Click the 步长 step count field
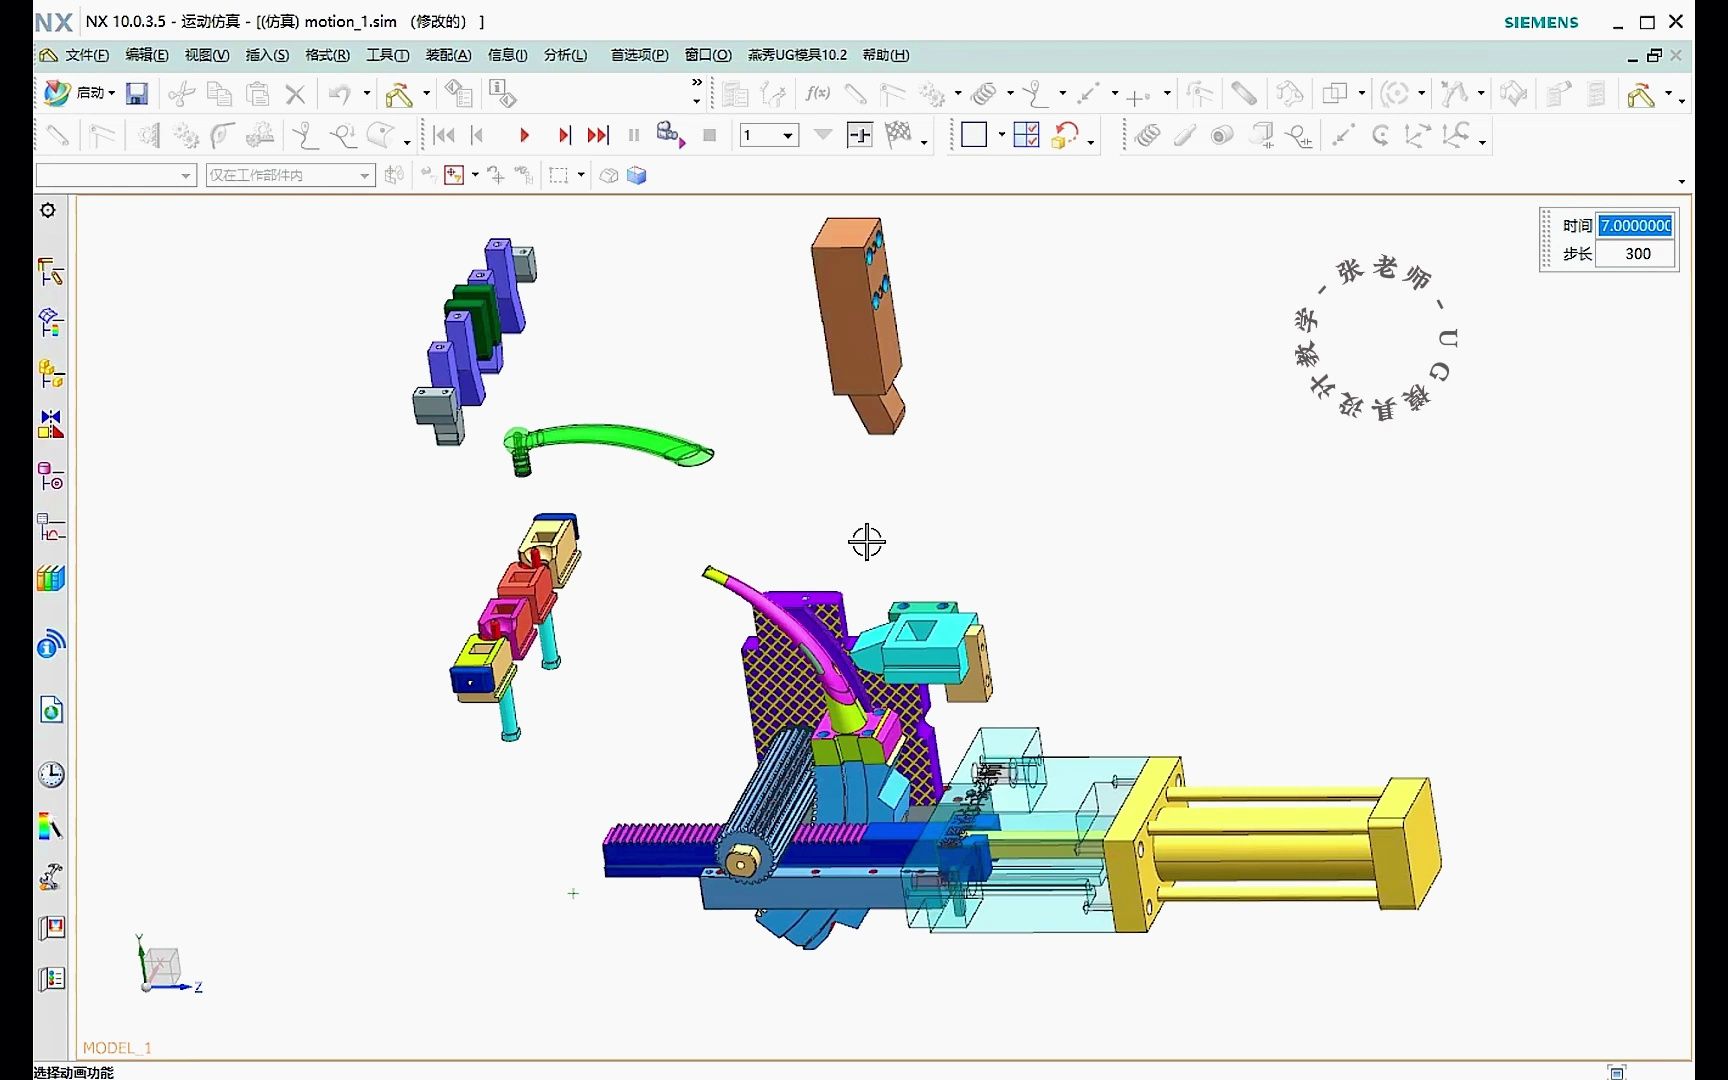The image size is (1728, 1080). [1635, 254]
